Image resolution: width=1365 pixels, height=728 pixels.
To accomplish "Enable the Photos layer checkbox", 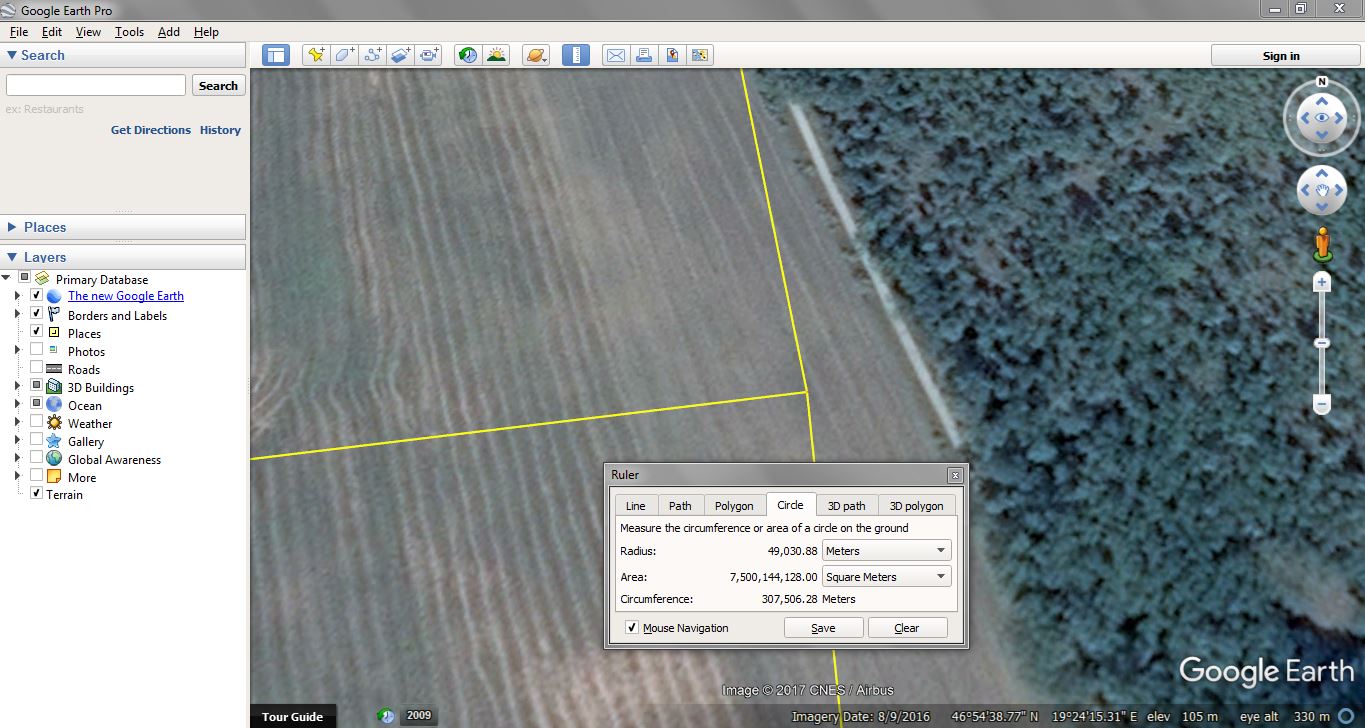I will [37, 350].
